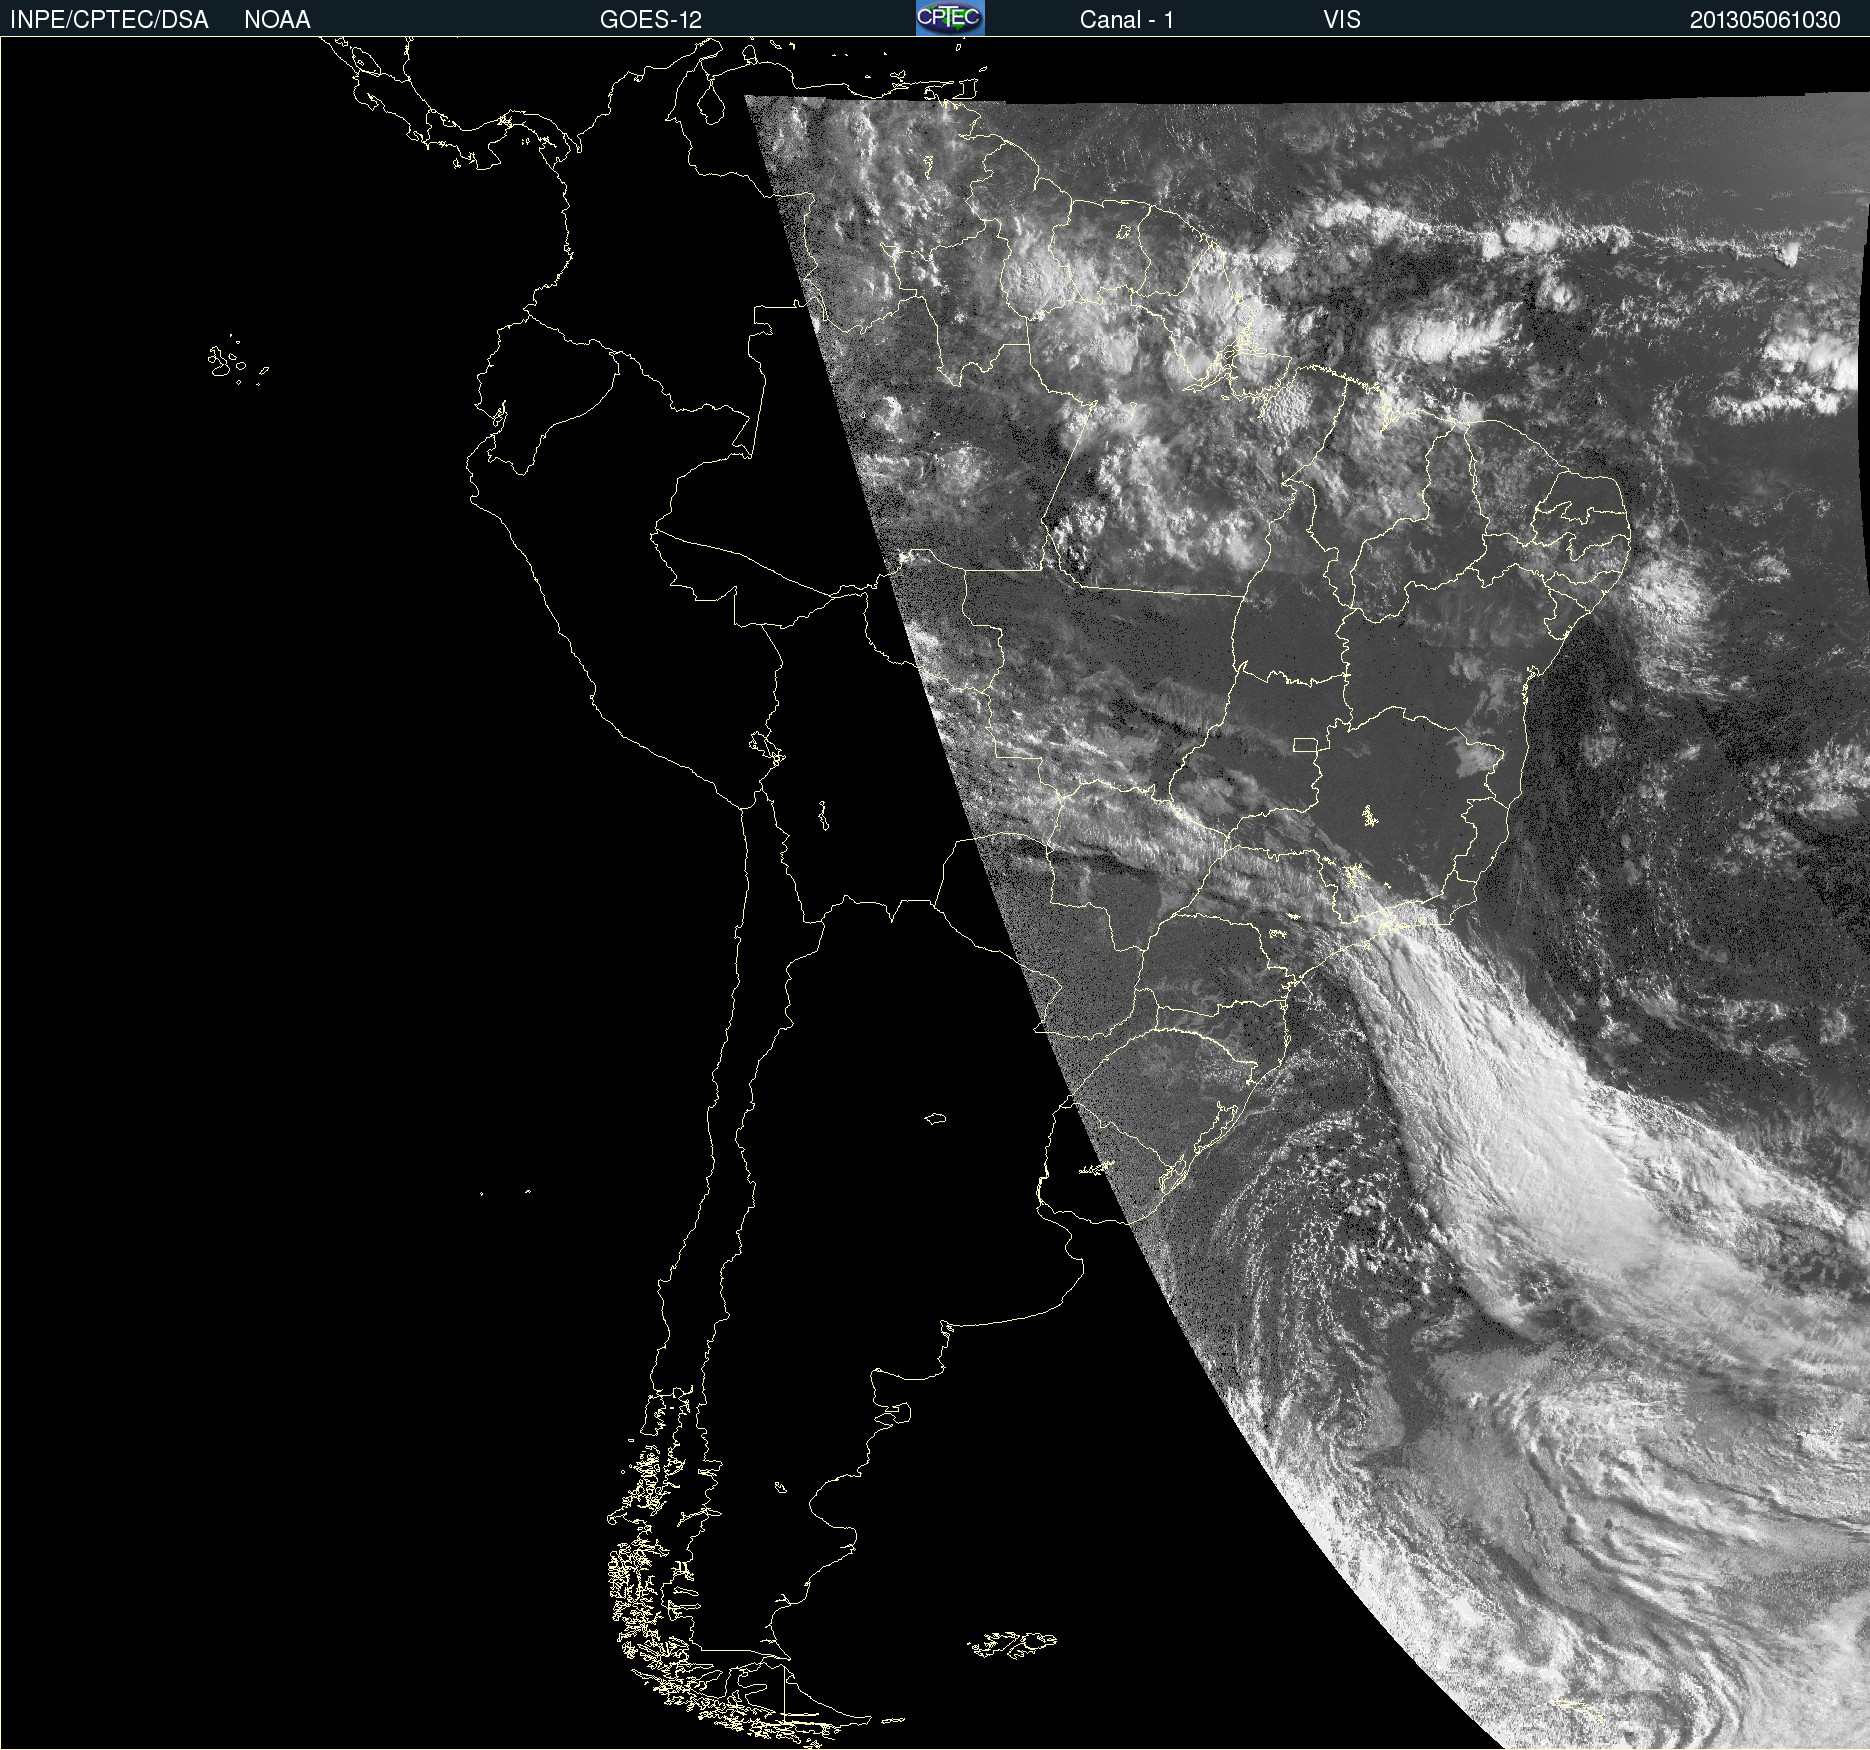The width and height of the screenshot is (1870, 1750).
Task: Click the VIS channel label
Action: tap(1342, 20)
